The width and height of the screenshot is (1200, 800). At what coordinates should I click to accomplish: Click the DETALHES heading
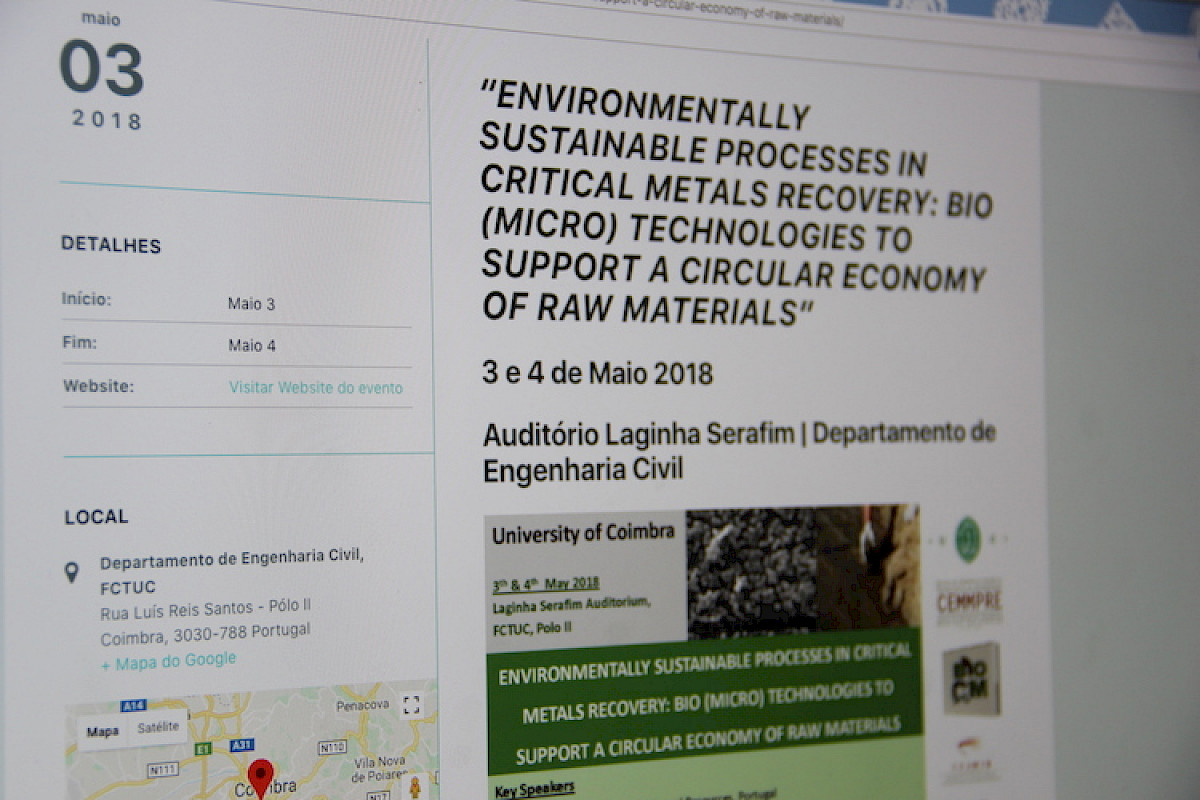(x=111, y=244)
